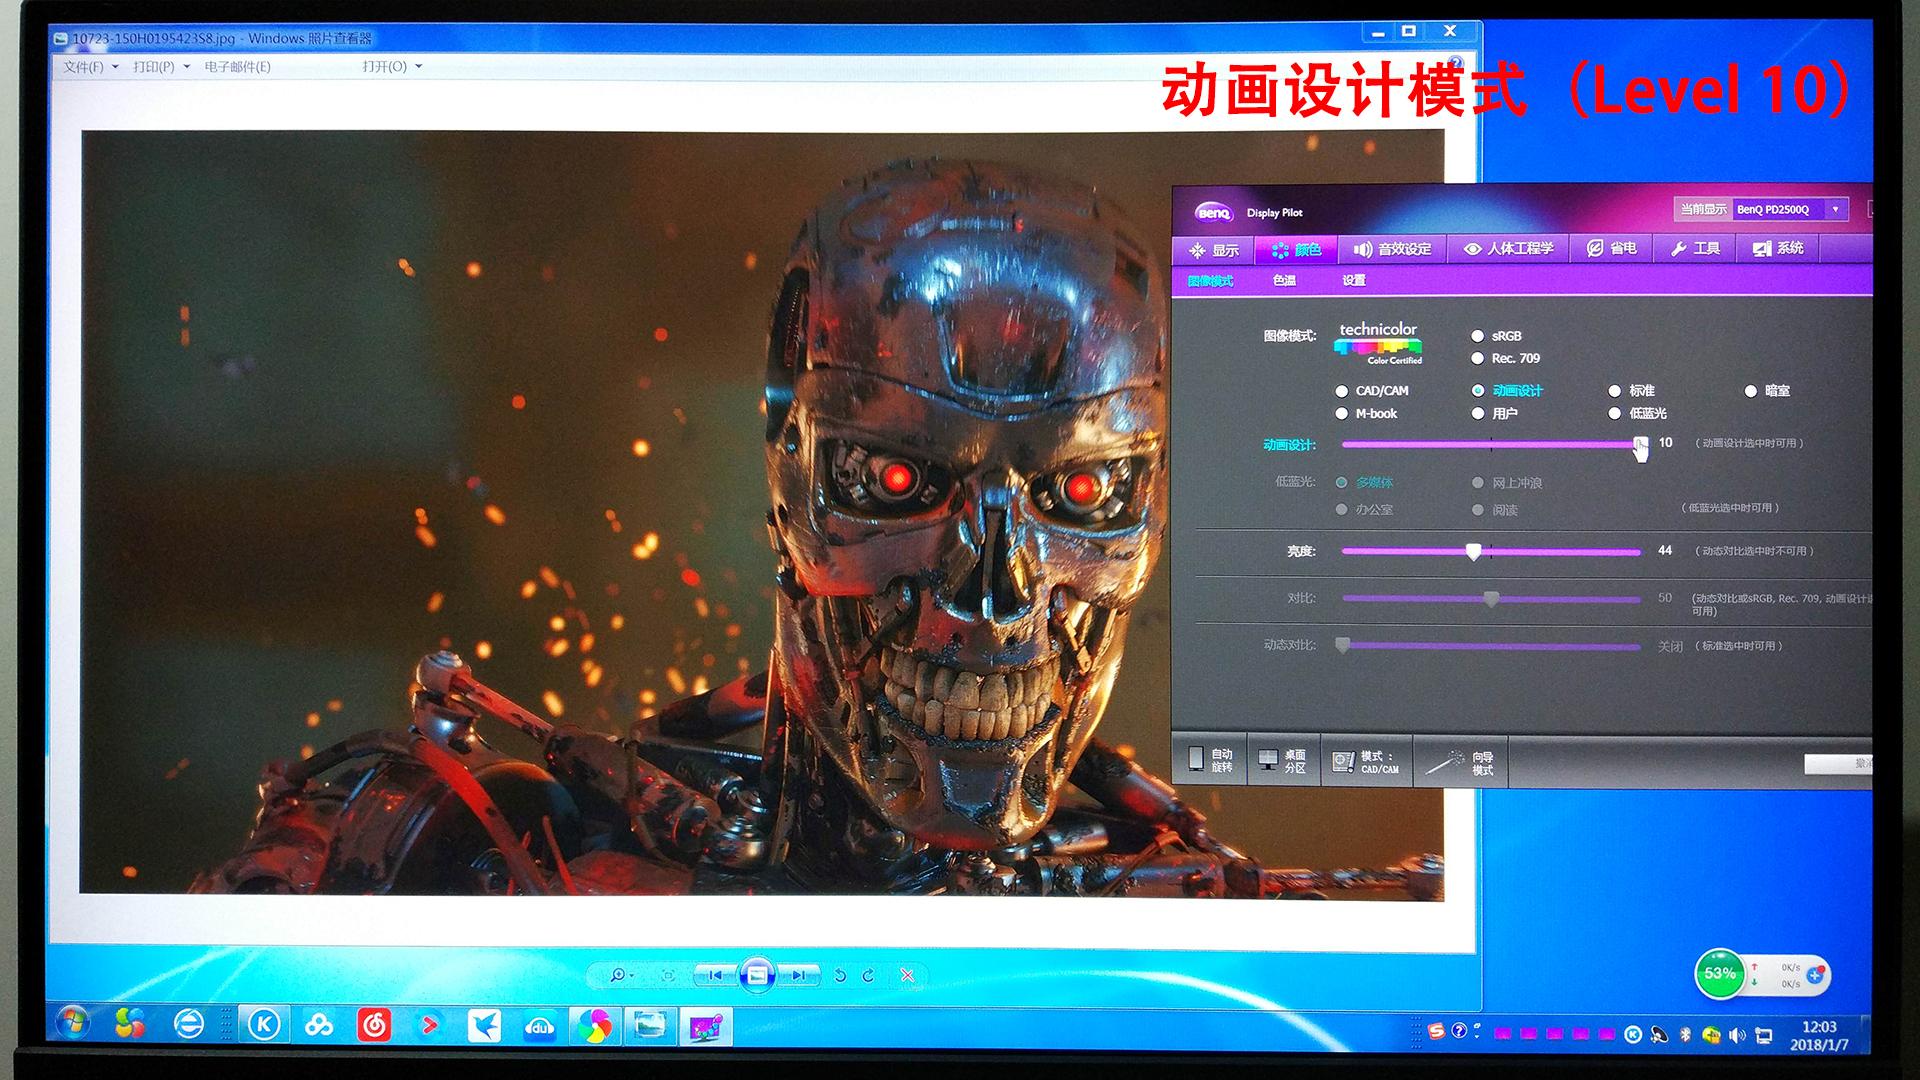Open the 桌面分区 desktop partition tool
The image size is (1920, 1080).
point(1282,760)
